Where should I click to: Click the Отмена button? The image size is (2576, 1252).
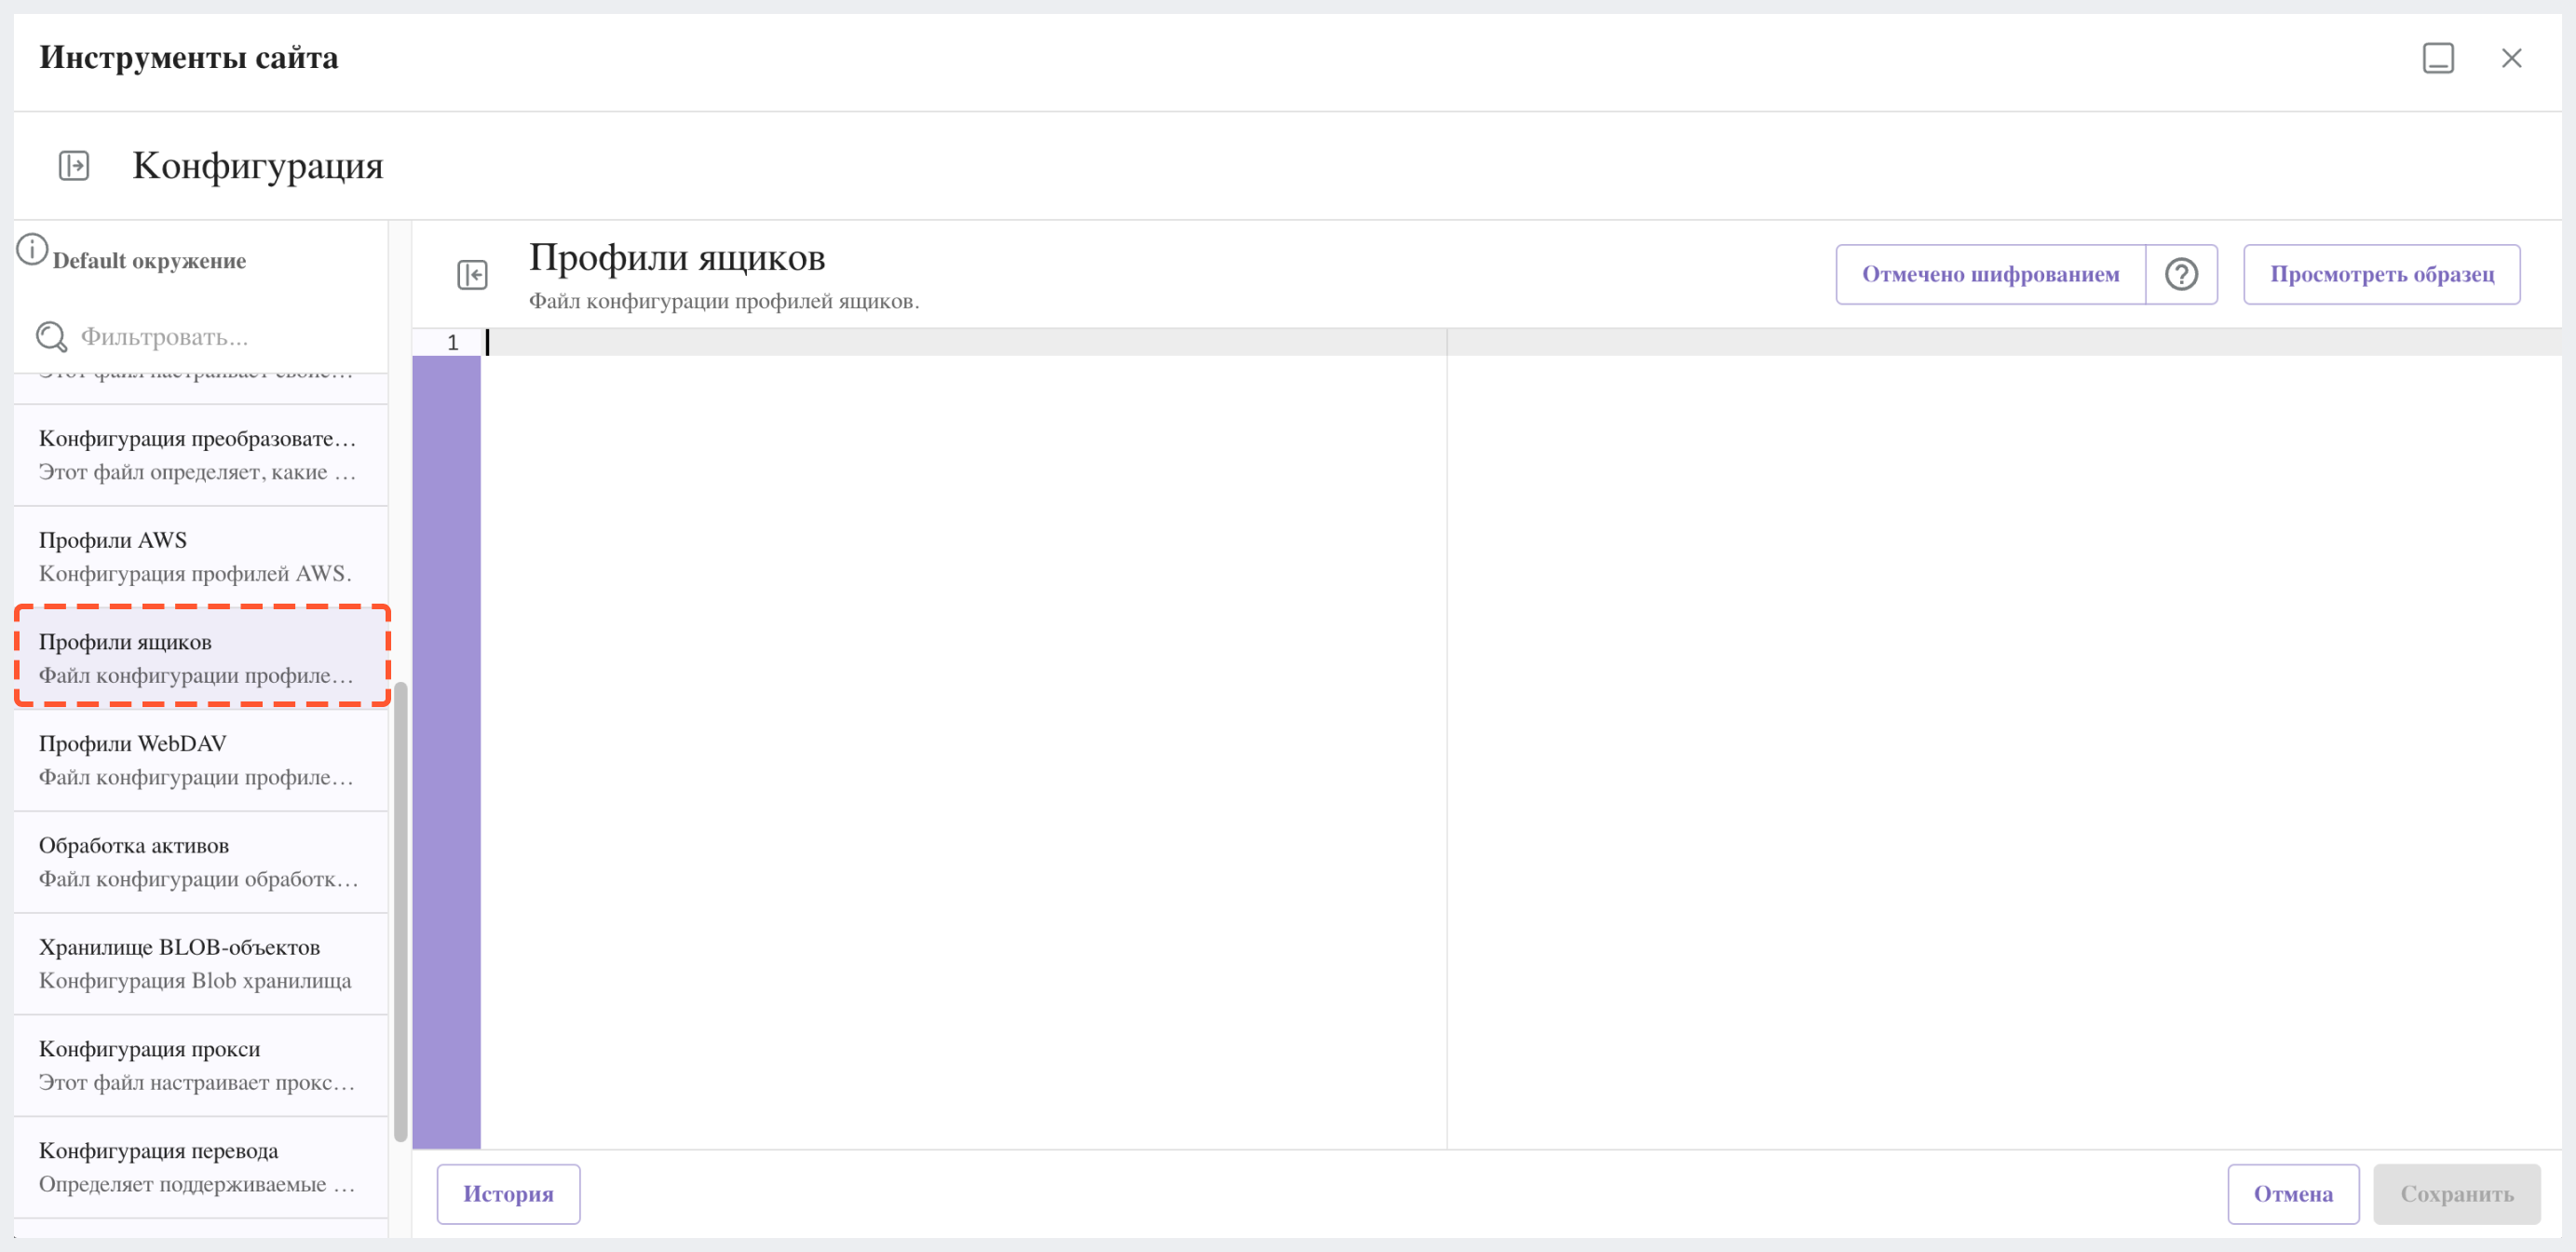pos(2293,1193)
